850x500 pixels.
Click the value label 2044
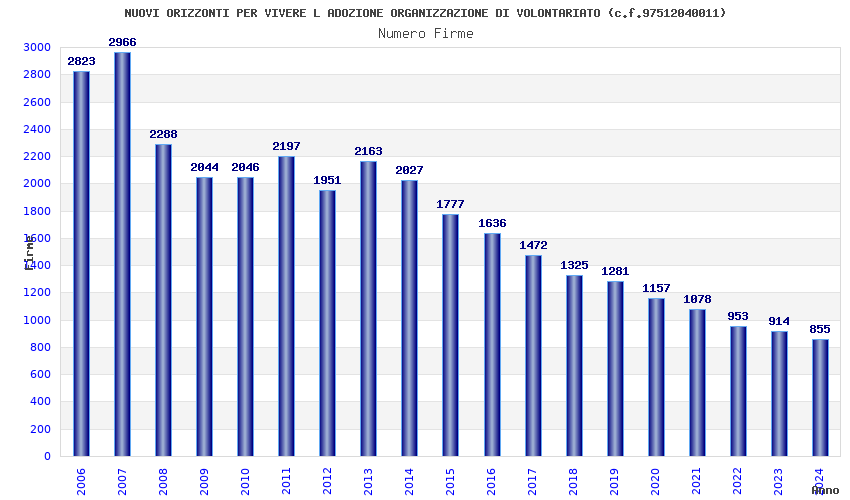tap(204, 168)
